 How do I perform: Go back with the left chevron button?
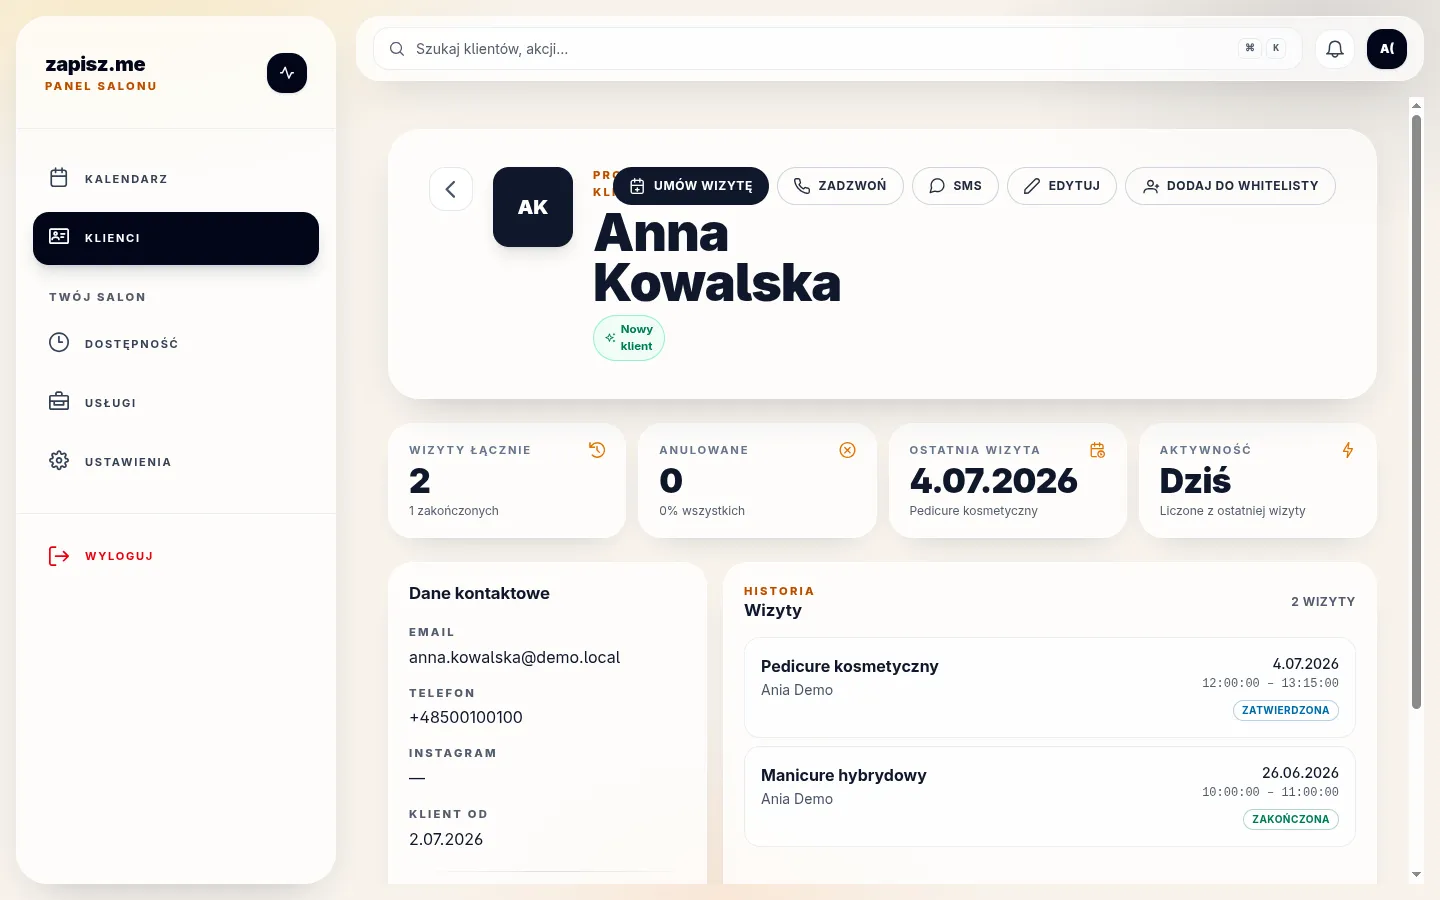(451, 189)
